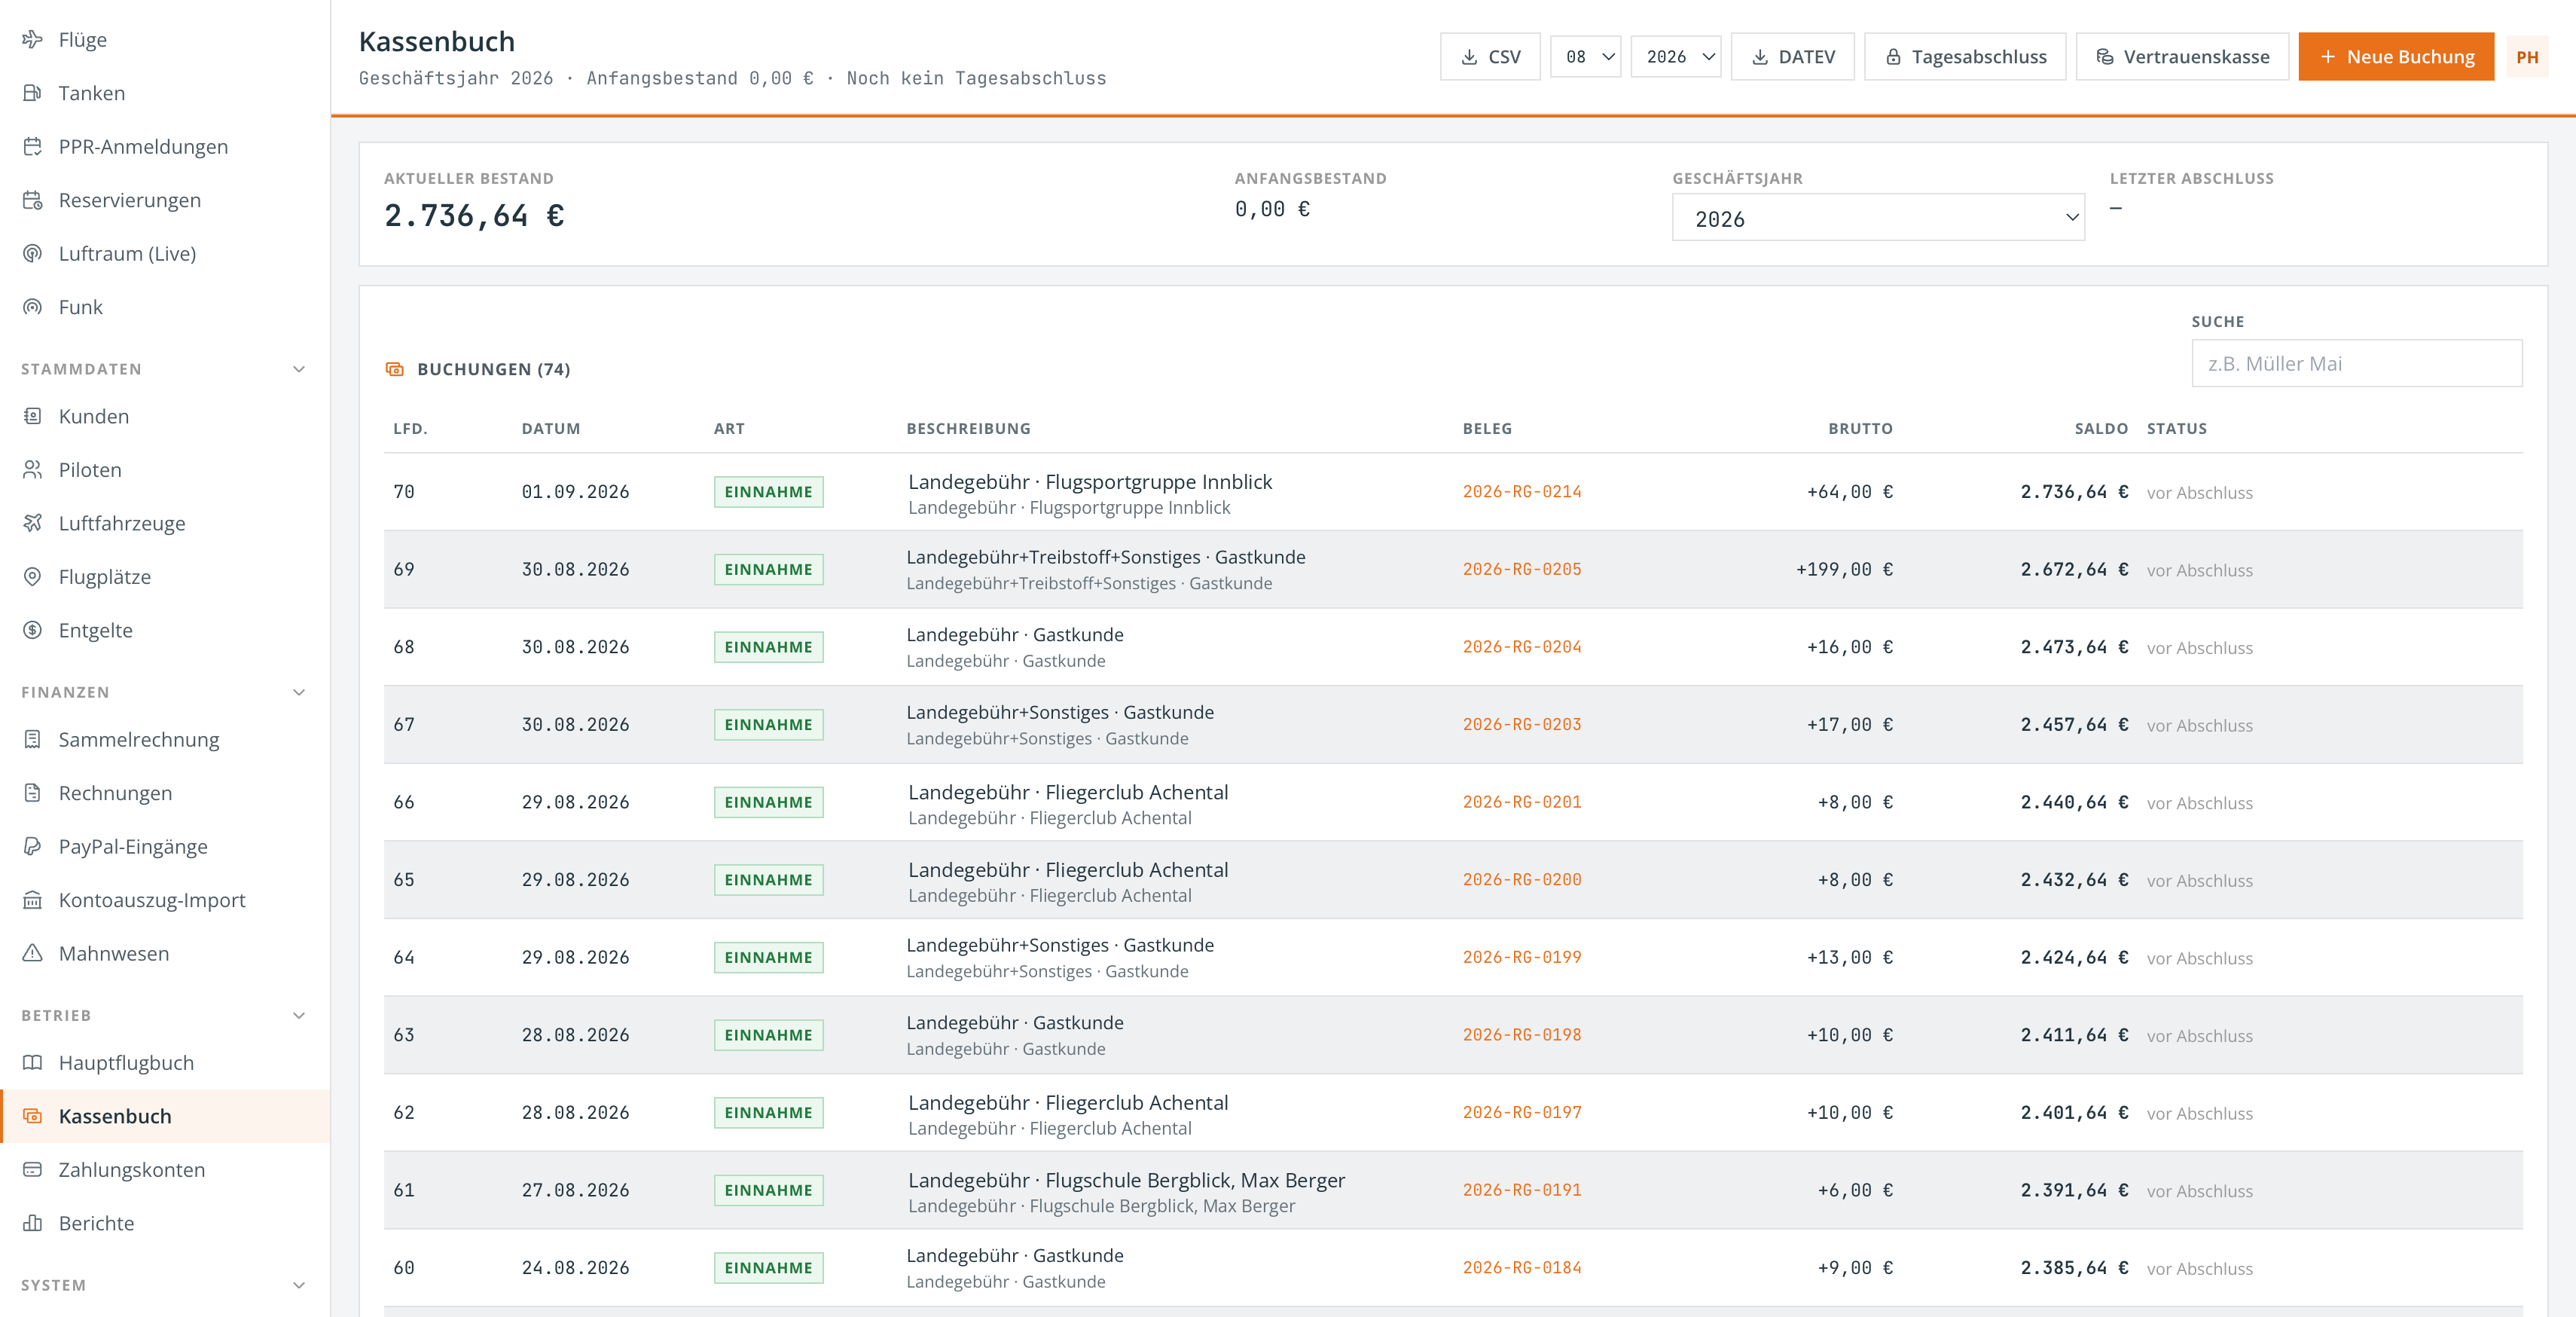
Task: Open Flüge in the sidebar
Action: pyautogui.click(x=165, y=39)
